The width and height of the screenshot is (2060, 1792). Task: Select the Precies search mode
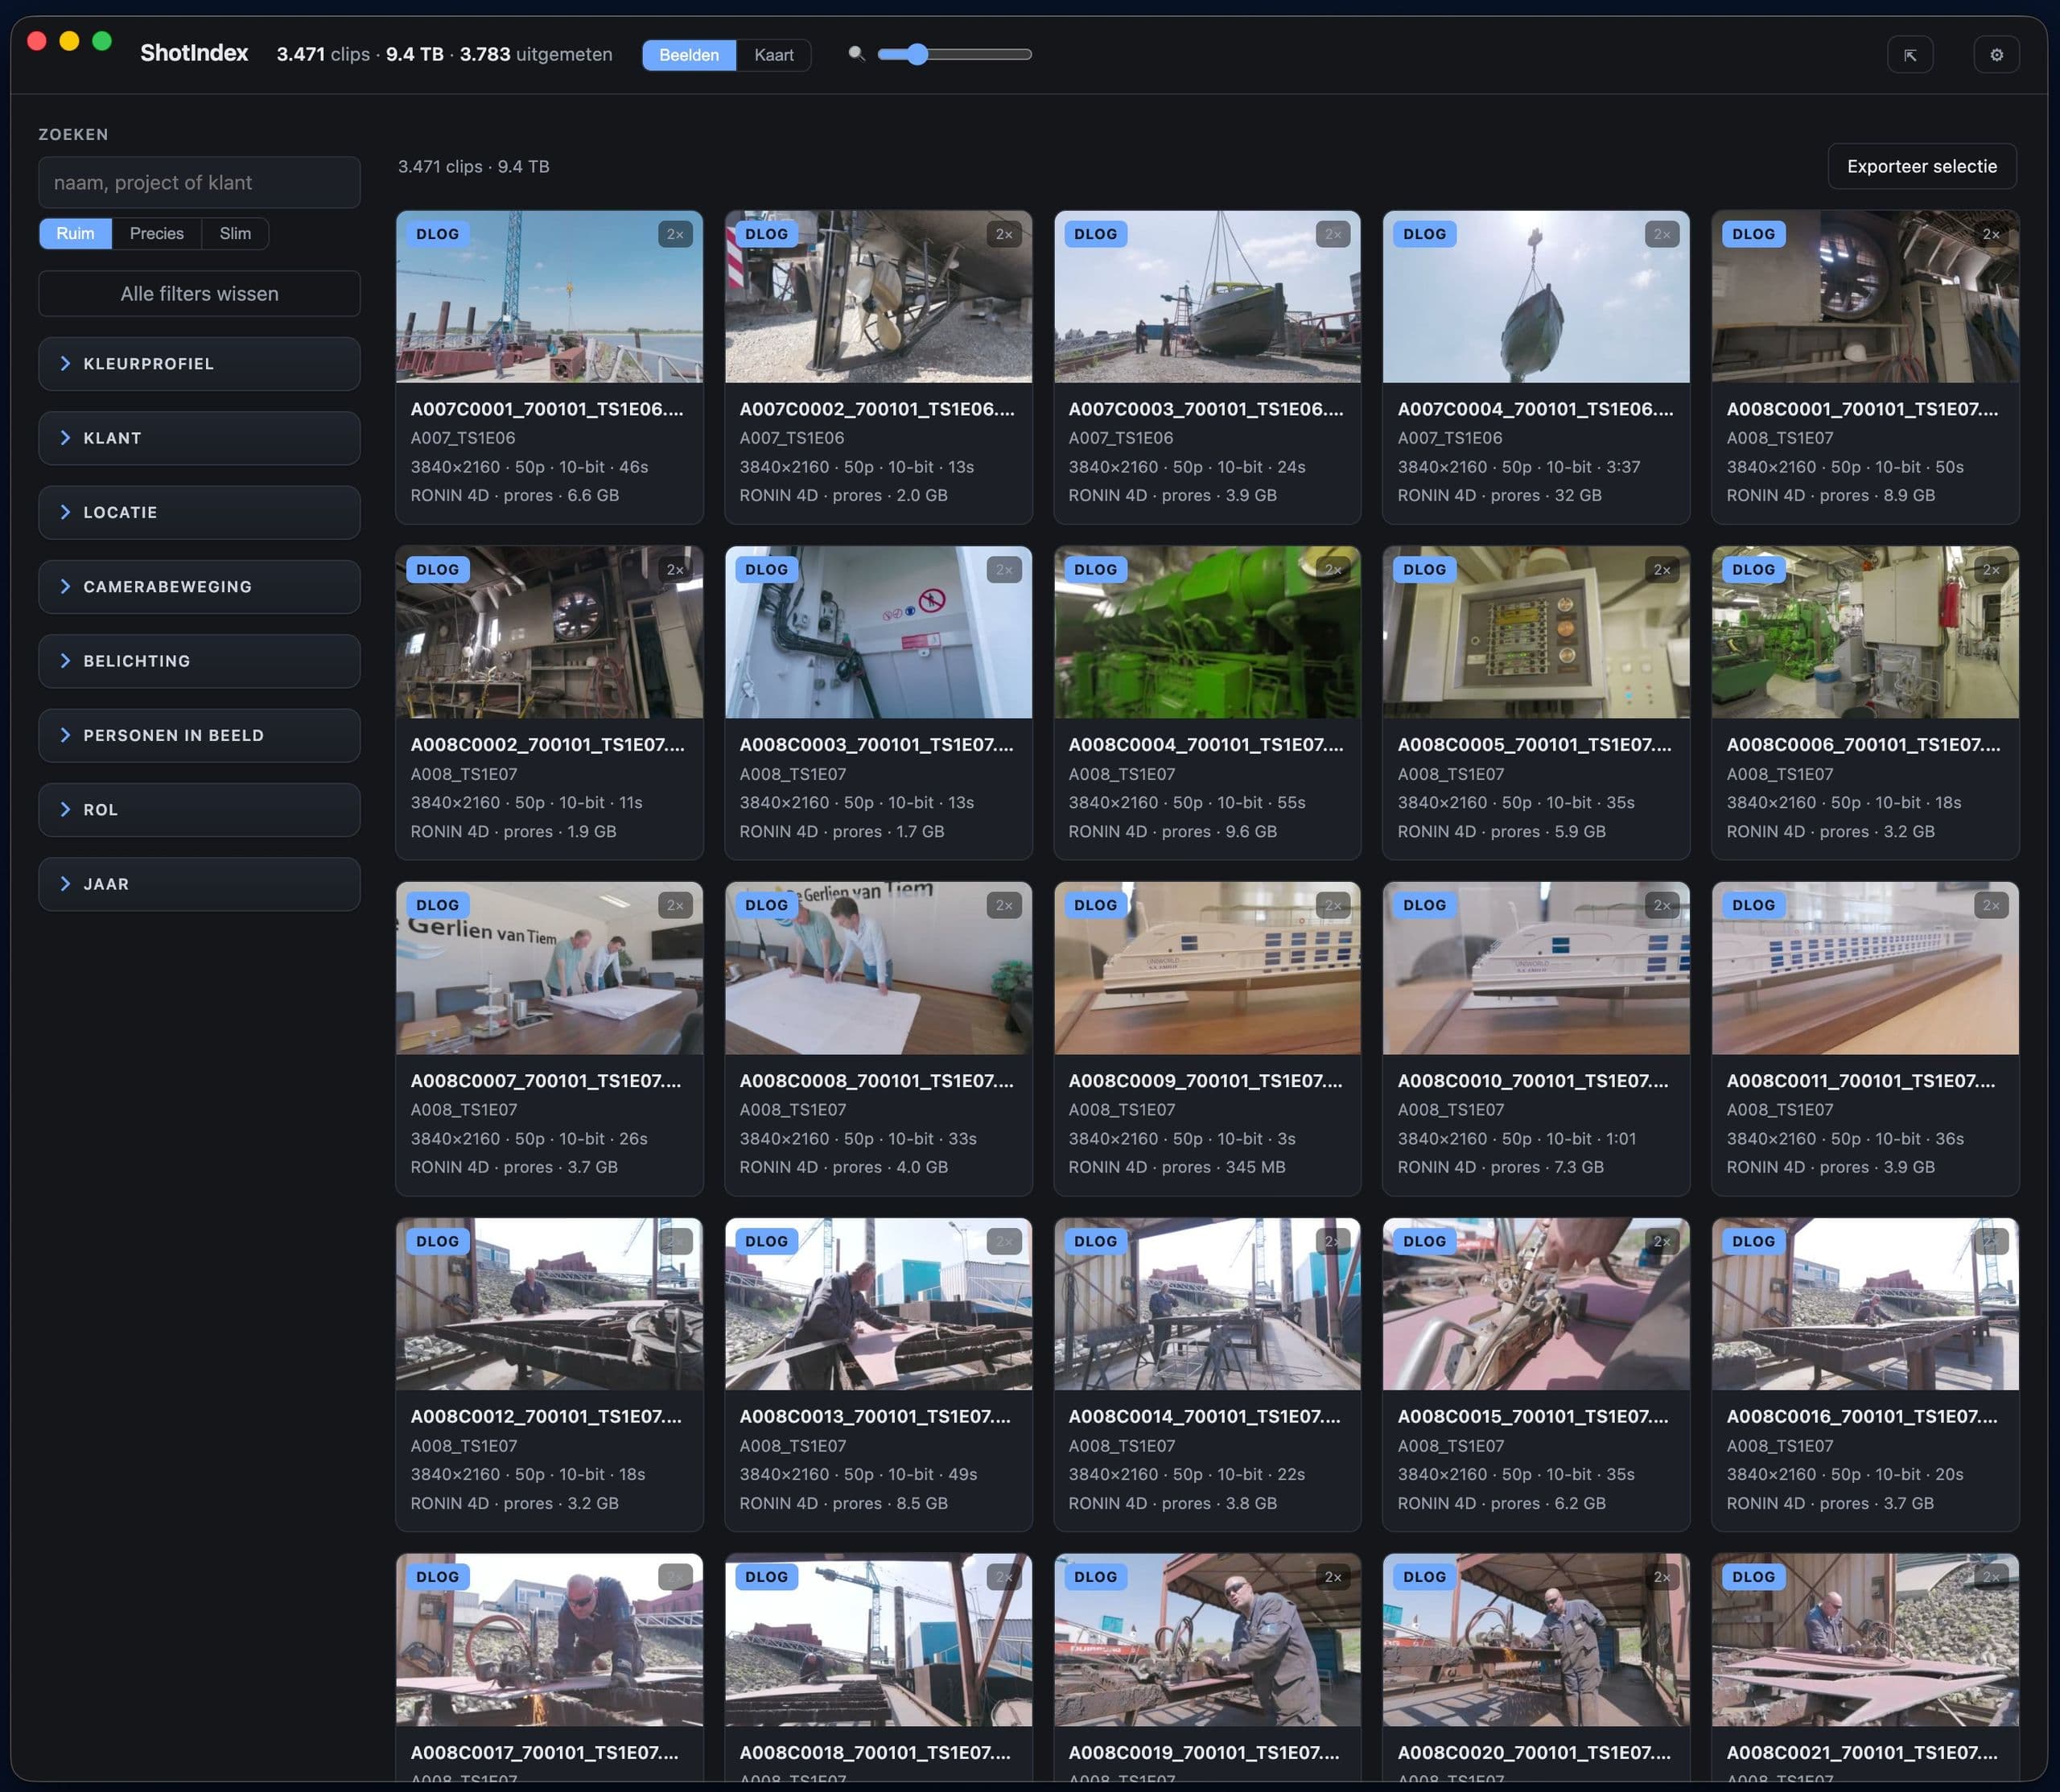[x=157, y=233]
